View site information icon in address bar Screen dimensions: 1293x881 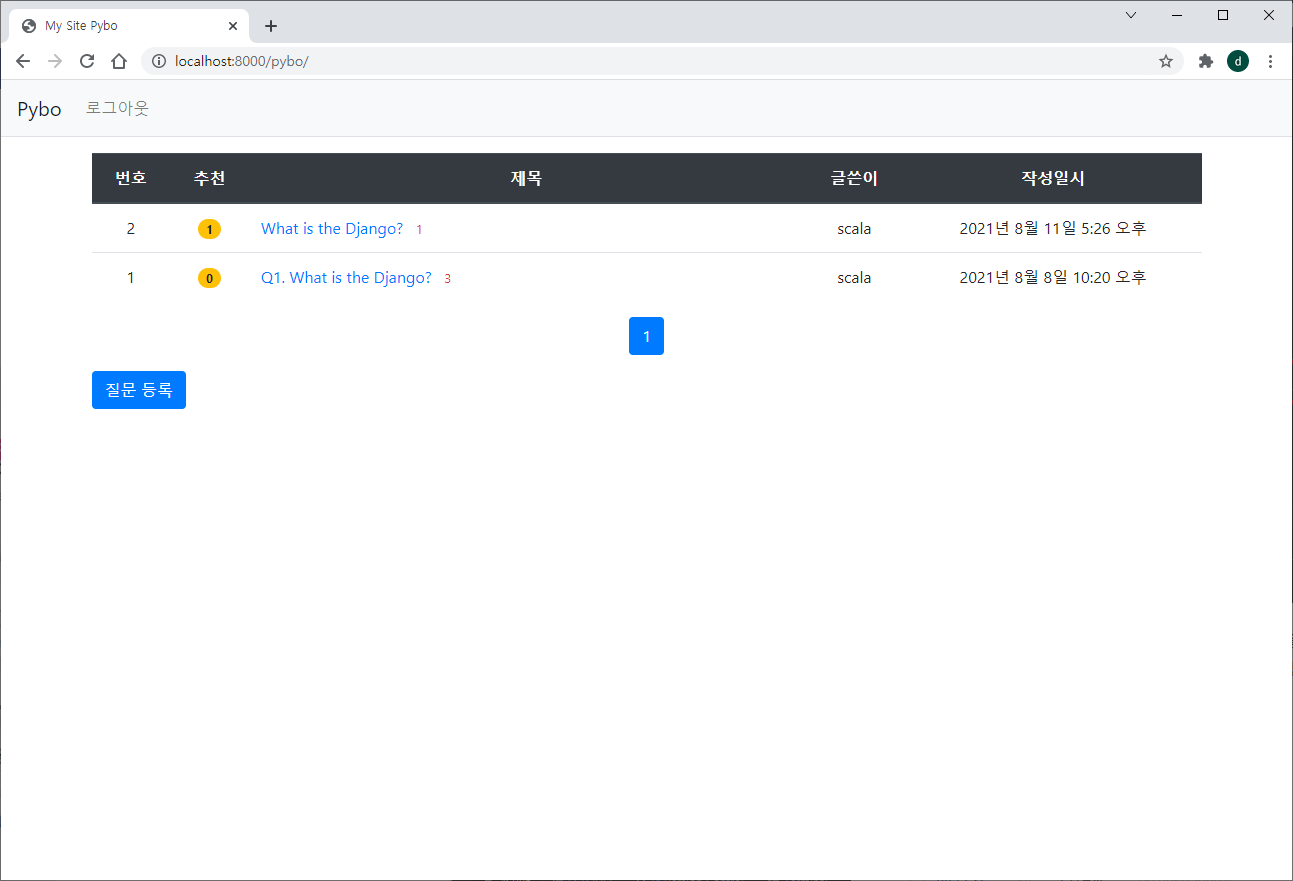click(158, 61)
